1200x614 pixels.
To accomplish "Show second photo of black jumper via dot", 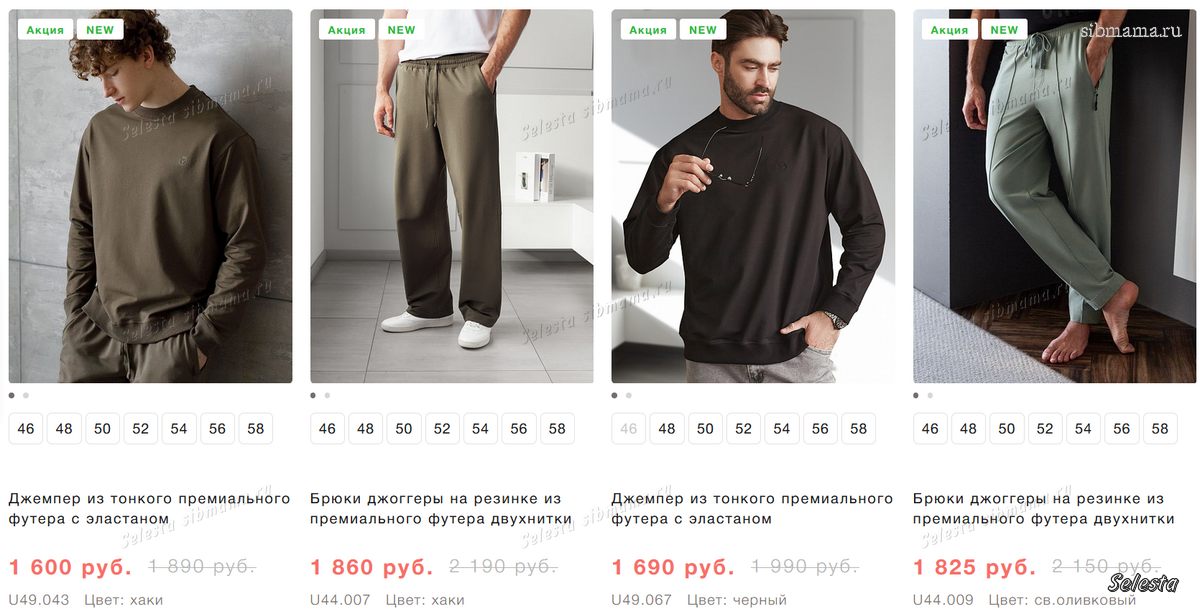I will point(628,395).
